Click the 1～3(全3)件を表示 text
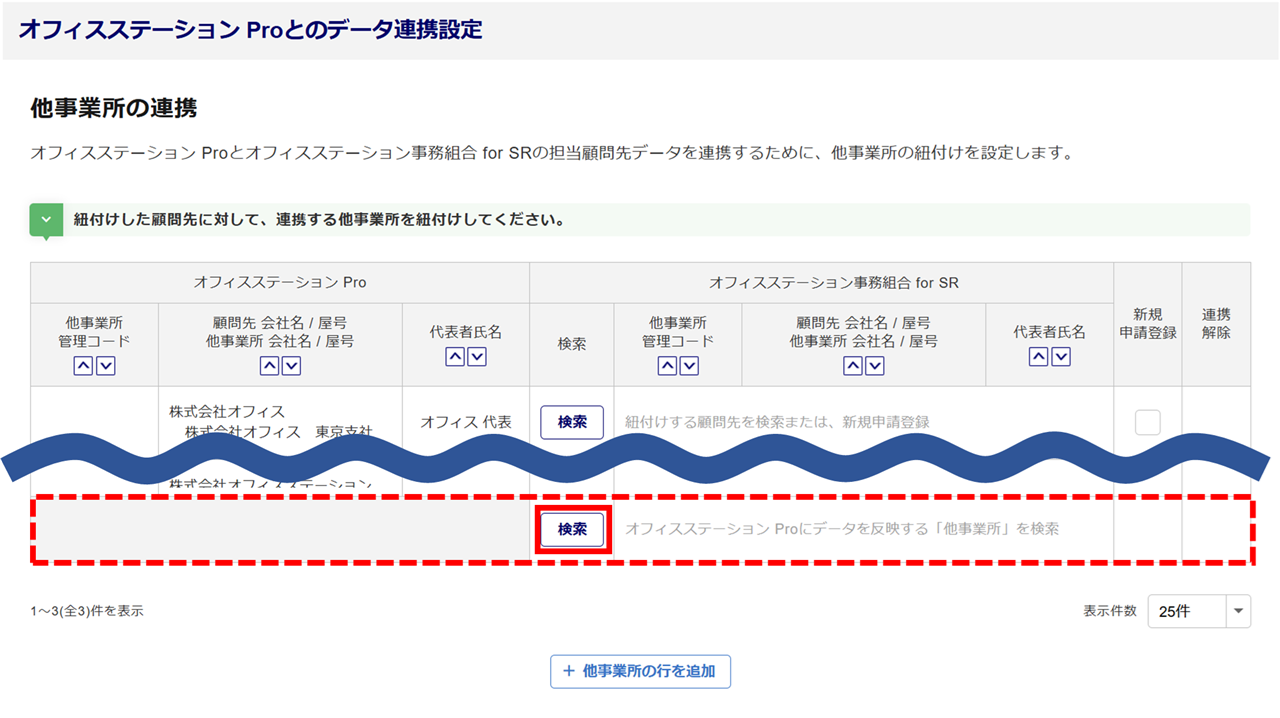The height and width of the screenshot is (718, 1280). (x=87, y=610)
